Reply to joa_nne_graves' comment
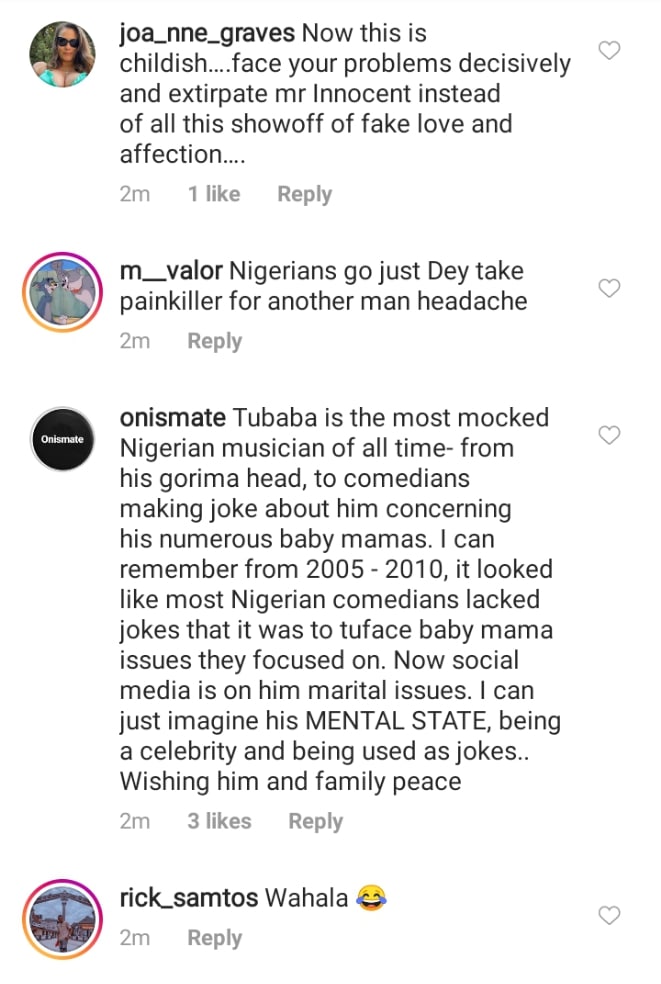661x984 pixels. [x=304, y=194]
